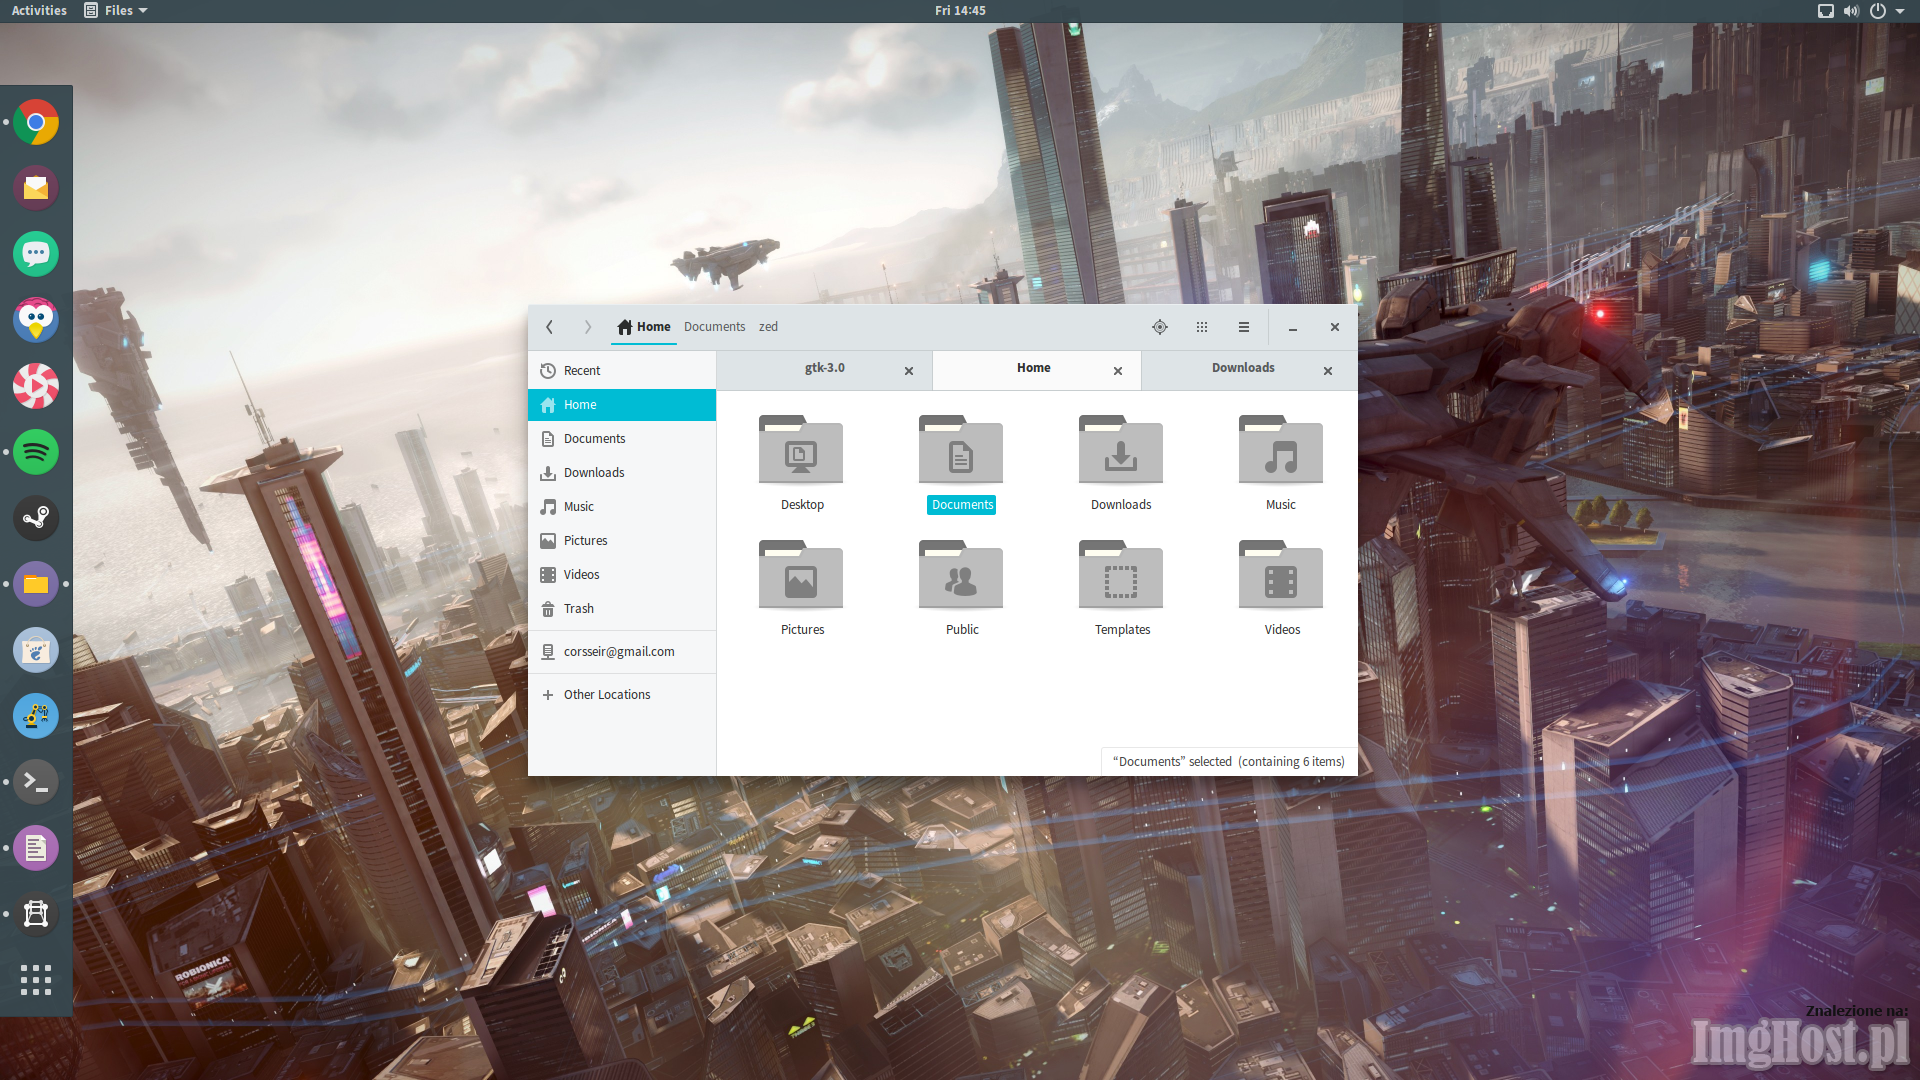Select the Videos folder in main view
This screenshot has height=1080, width=1920.
[1281, 575]
